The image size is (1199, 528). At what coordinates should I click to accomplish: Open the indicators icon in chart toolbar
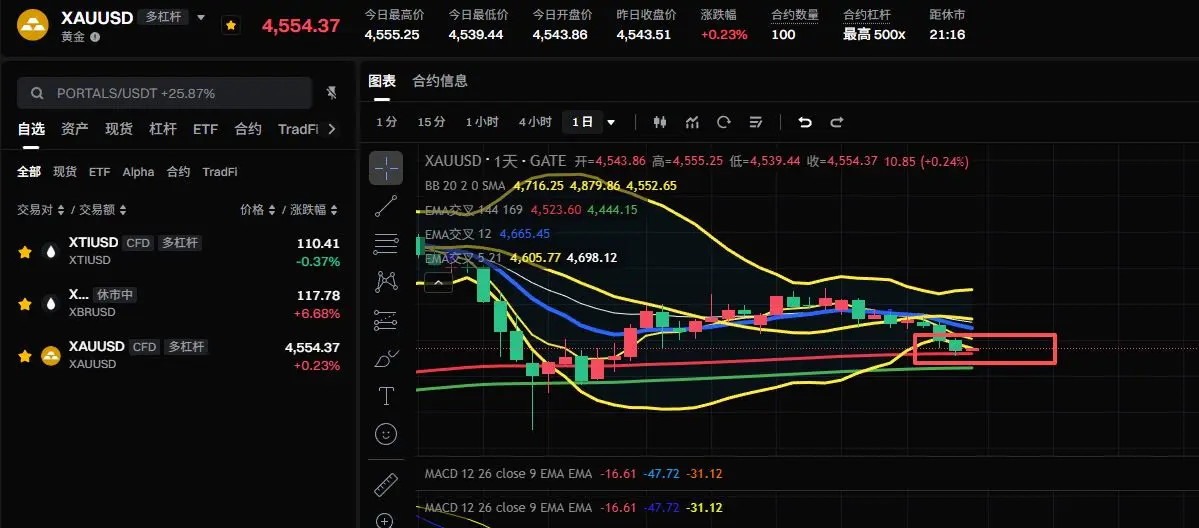click(x=693, y=122)
